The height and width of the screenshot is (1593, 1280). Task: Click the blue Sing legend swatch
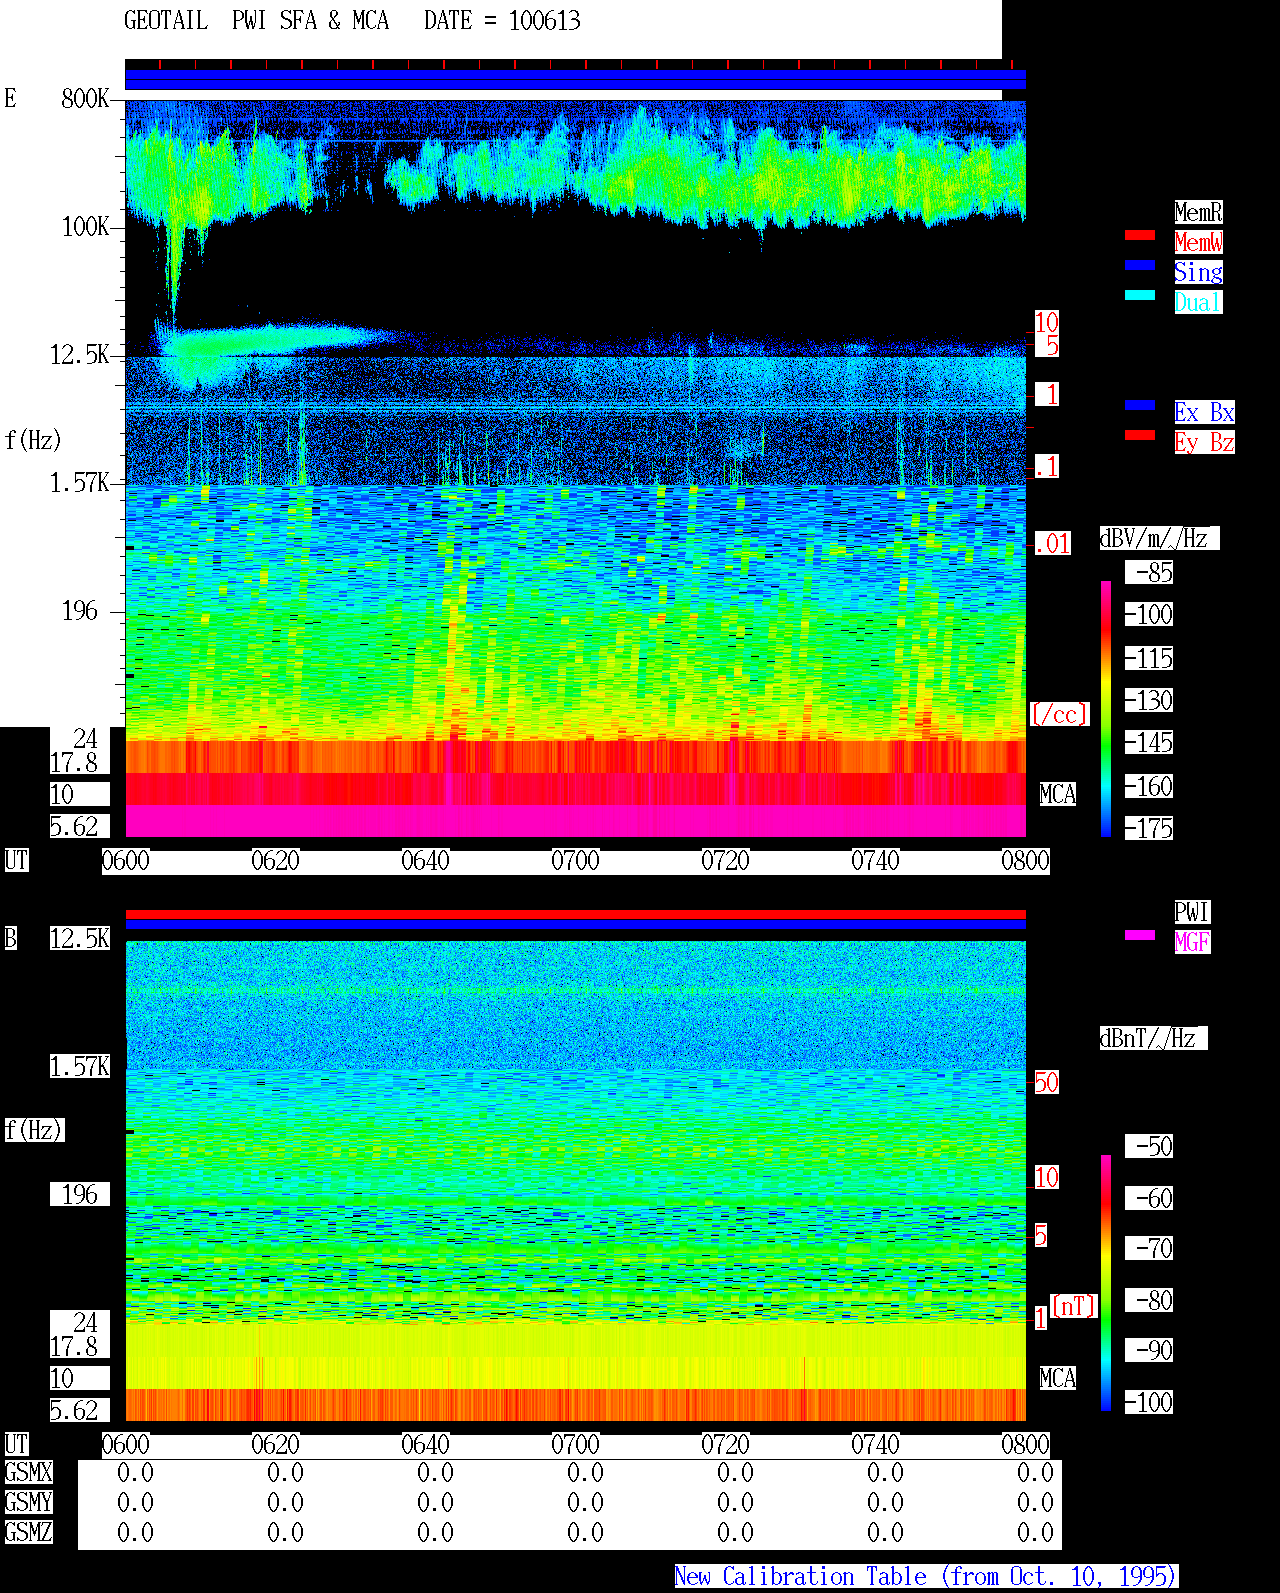(x=1140, y=265)
